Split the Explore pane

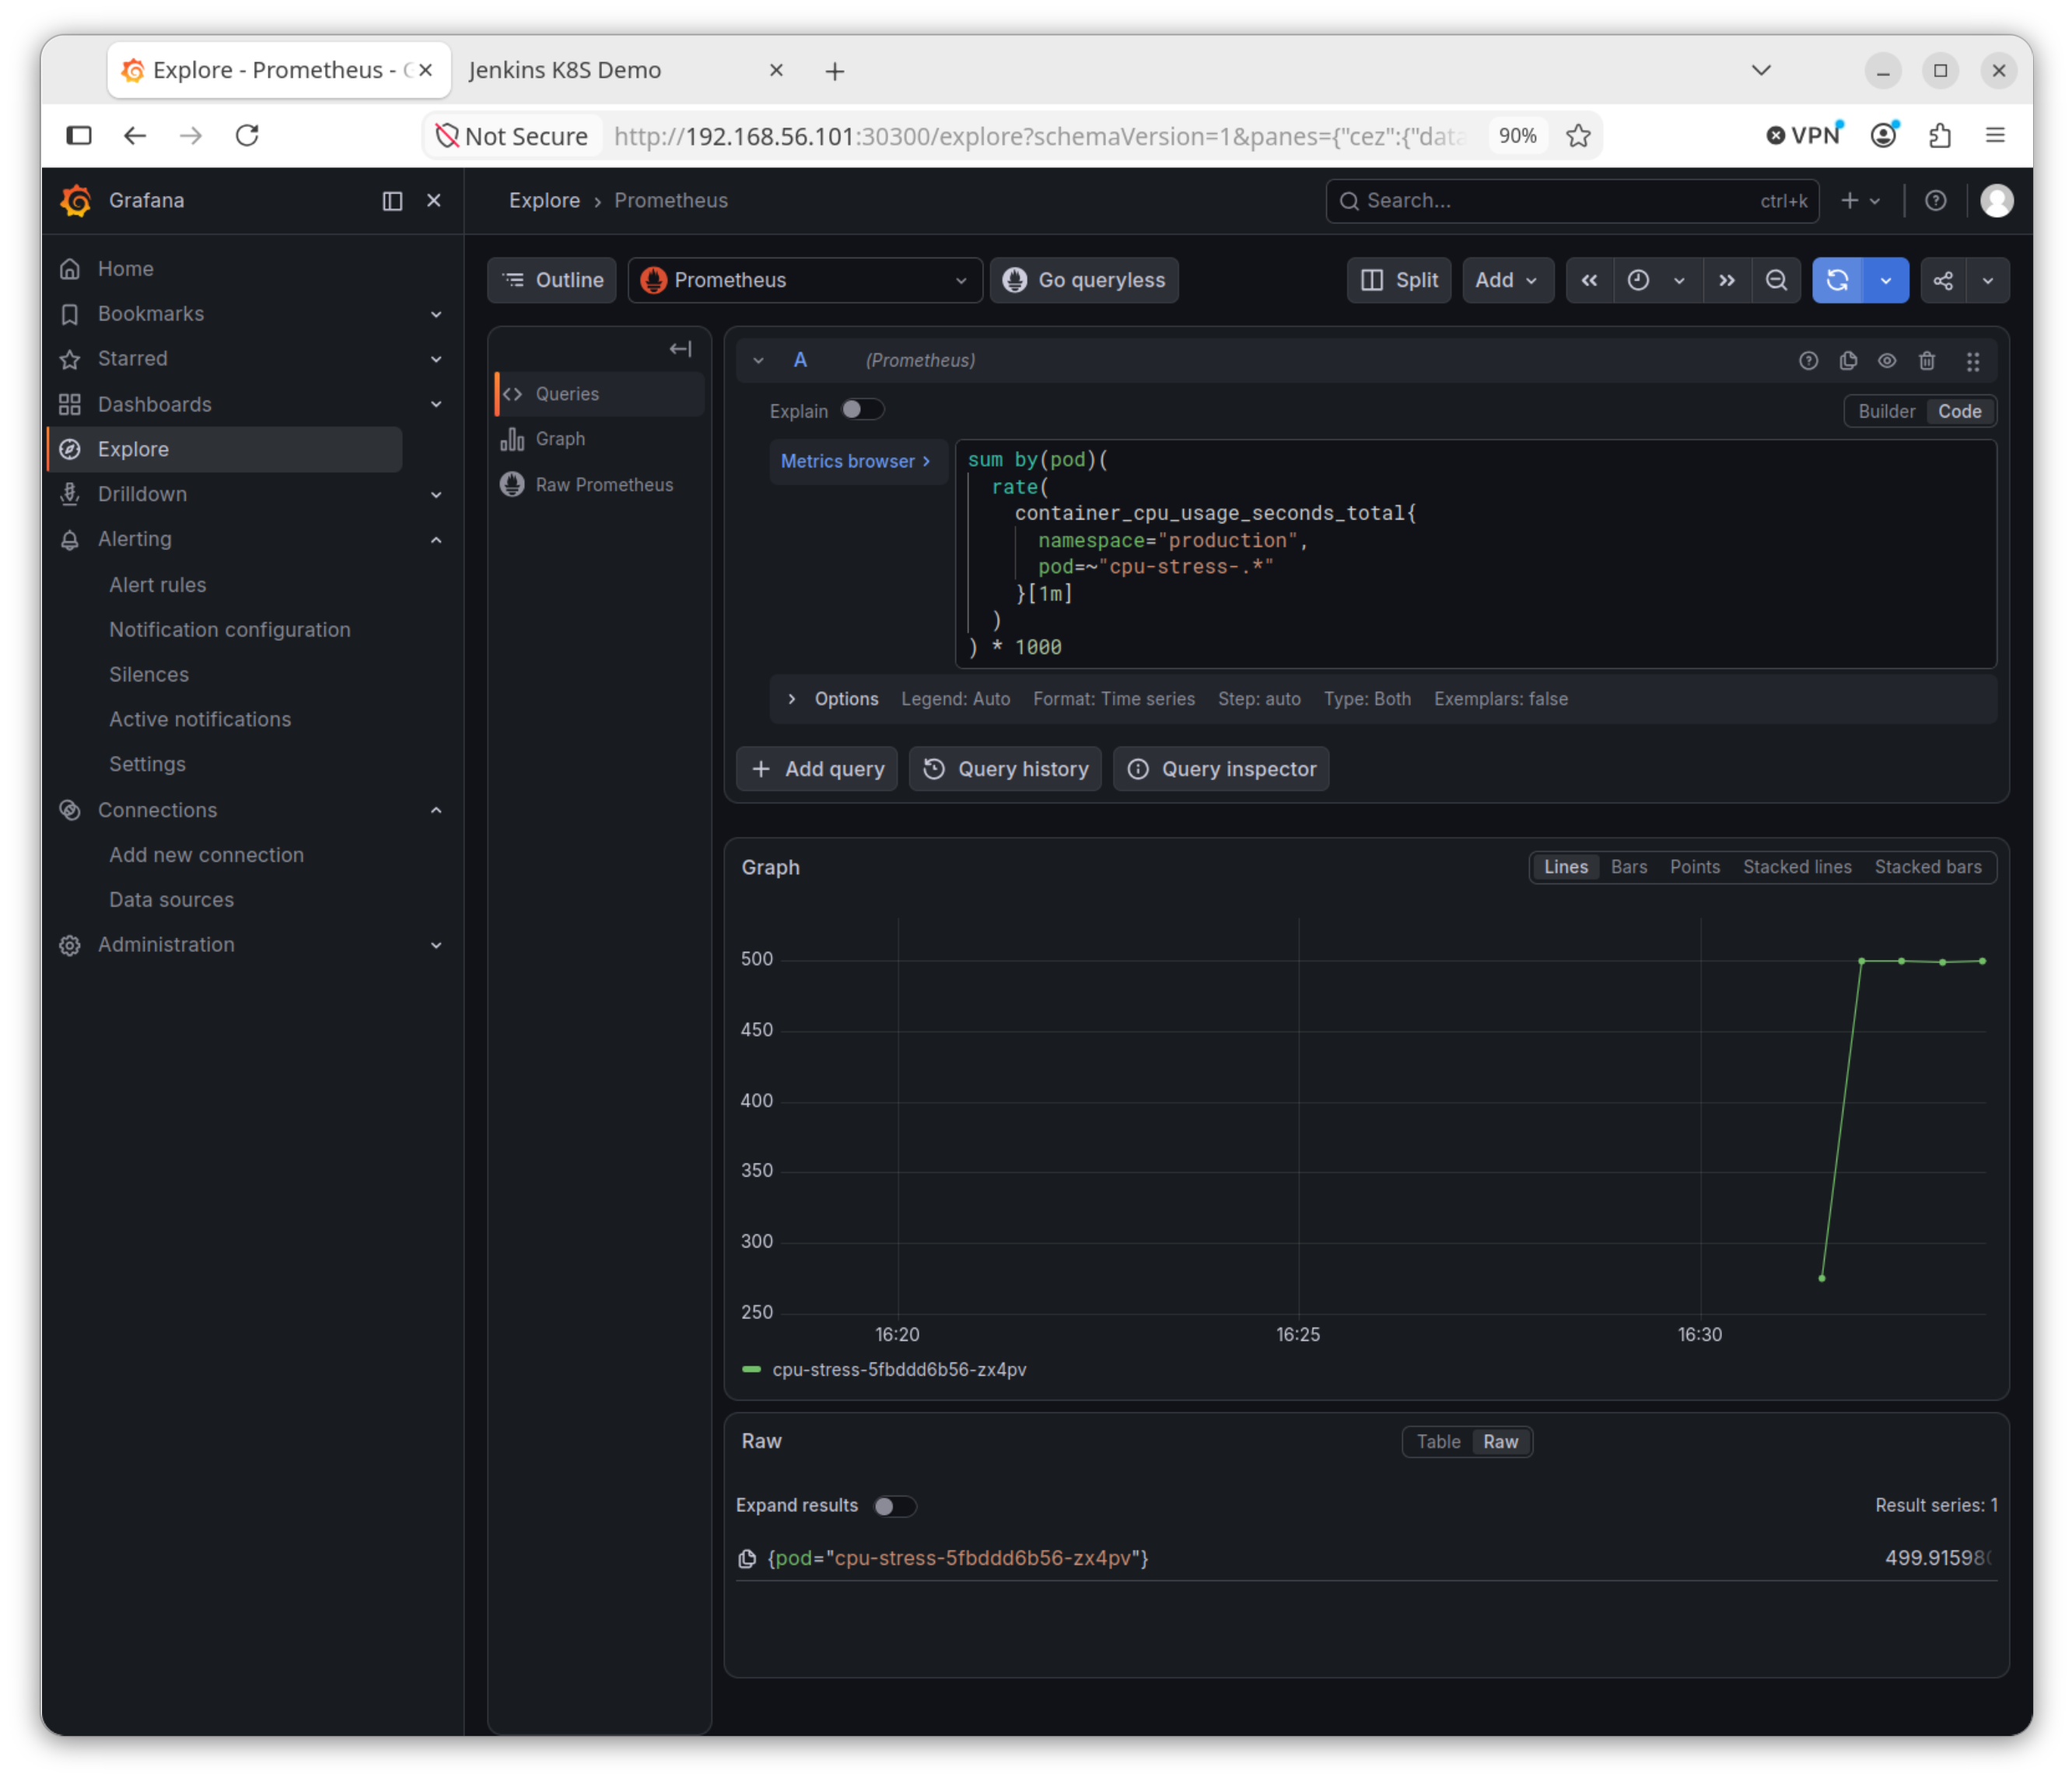pos(1399,280)
